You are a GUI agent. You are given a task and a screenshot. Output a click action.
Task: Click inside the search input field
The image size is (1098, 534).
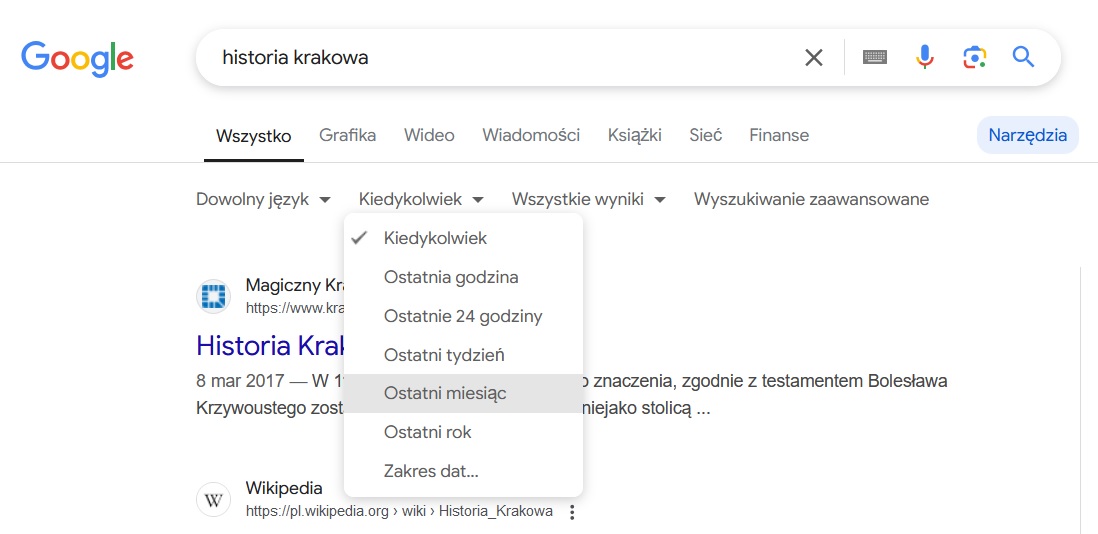[x=500, y=57]
